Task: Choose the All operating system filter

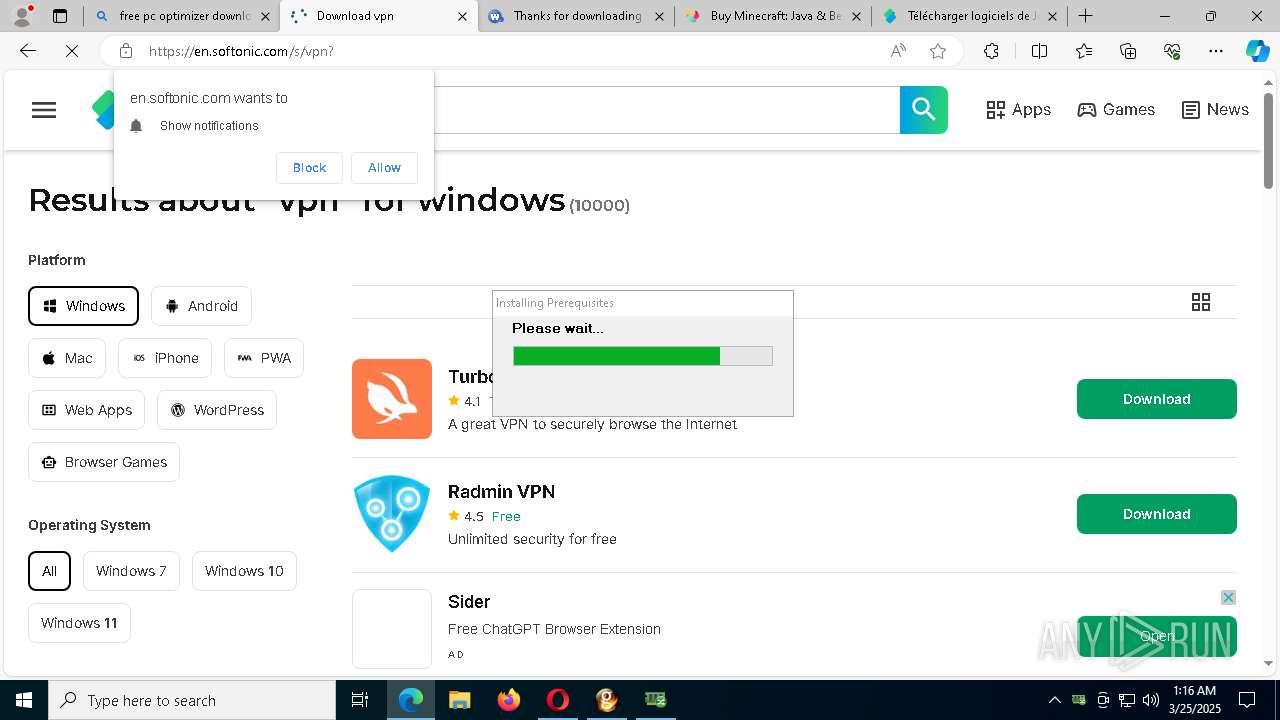Action: click(x=49, y=571)
